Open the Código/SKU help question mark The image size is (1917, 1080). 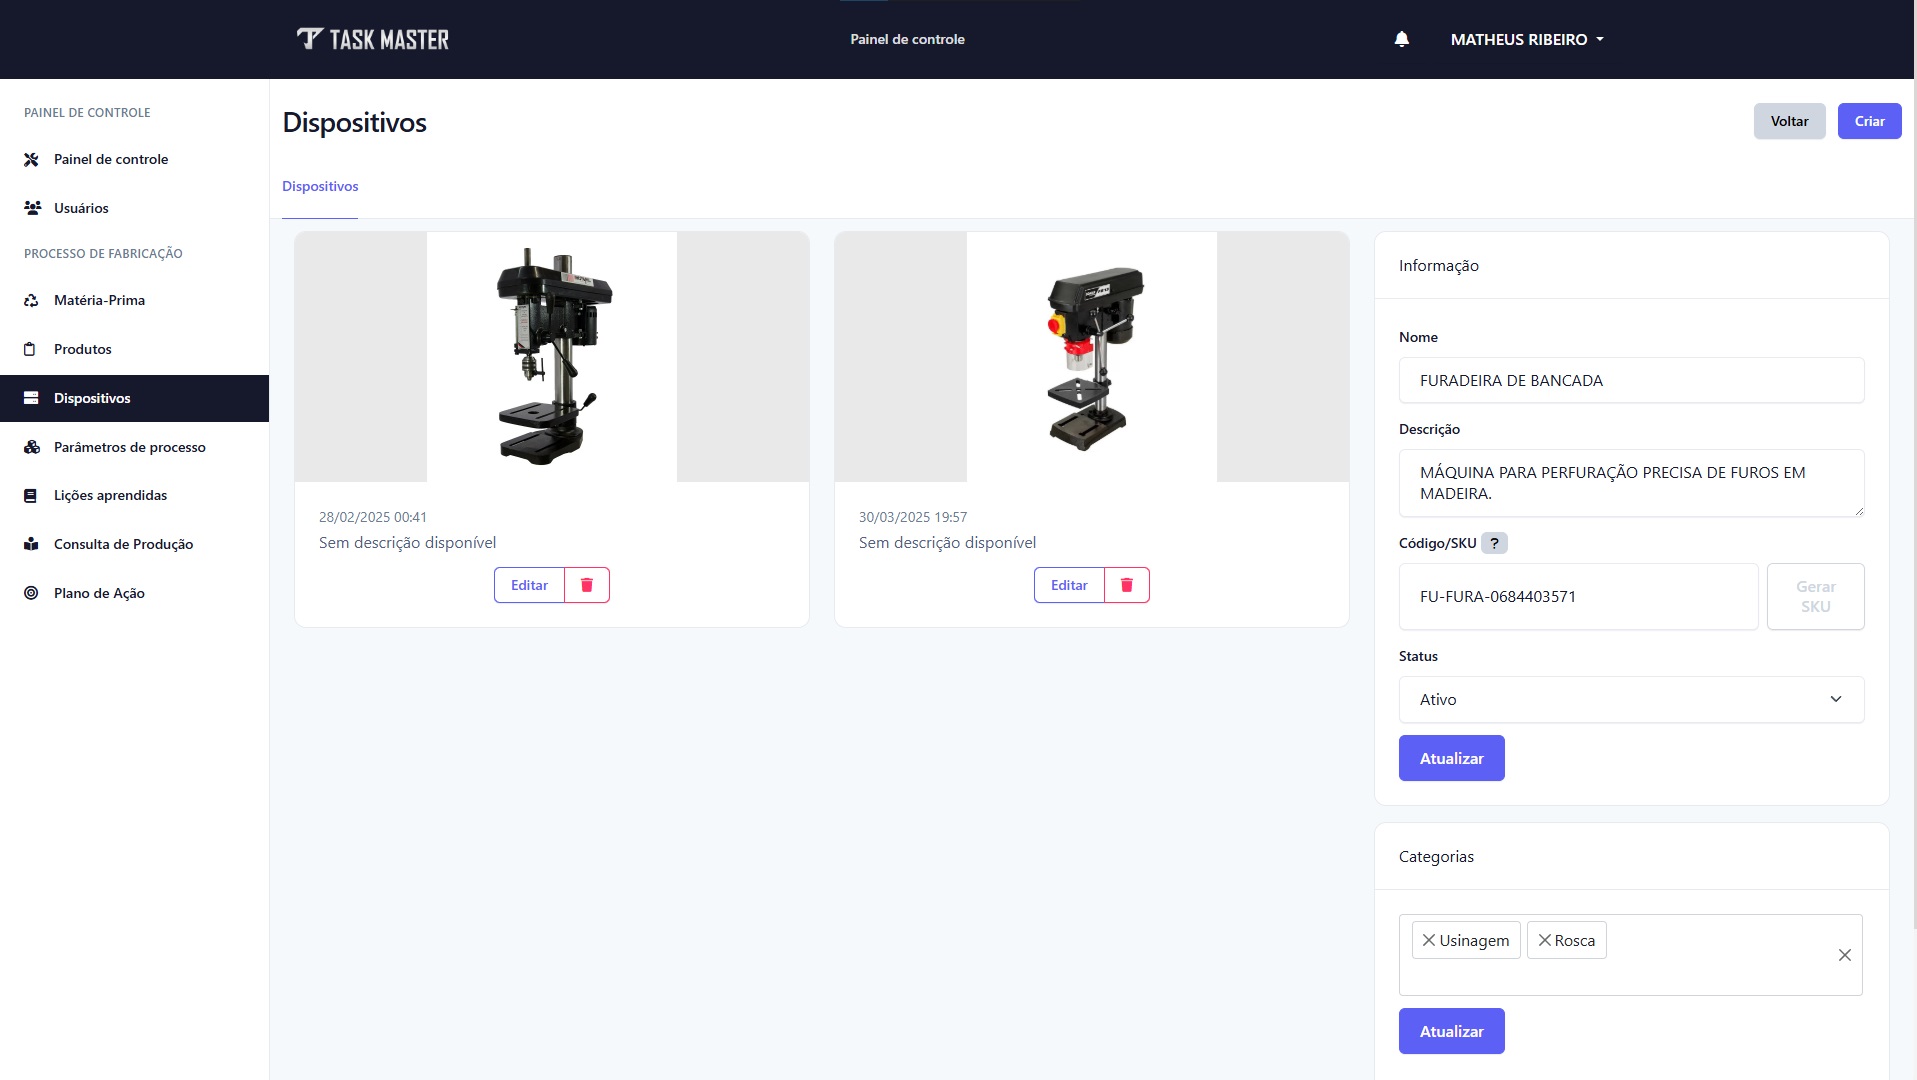click(x=1494, y=543)
